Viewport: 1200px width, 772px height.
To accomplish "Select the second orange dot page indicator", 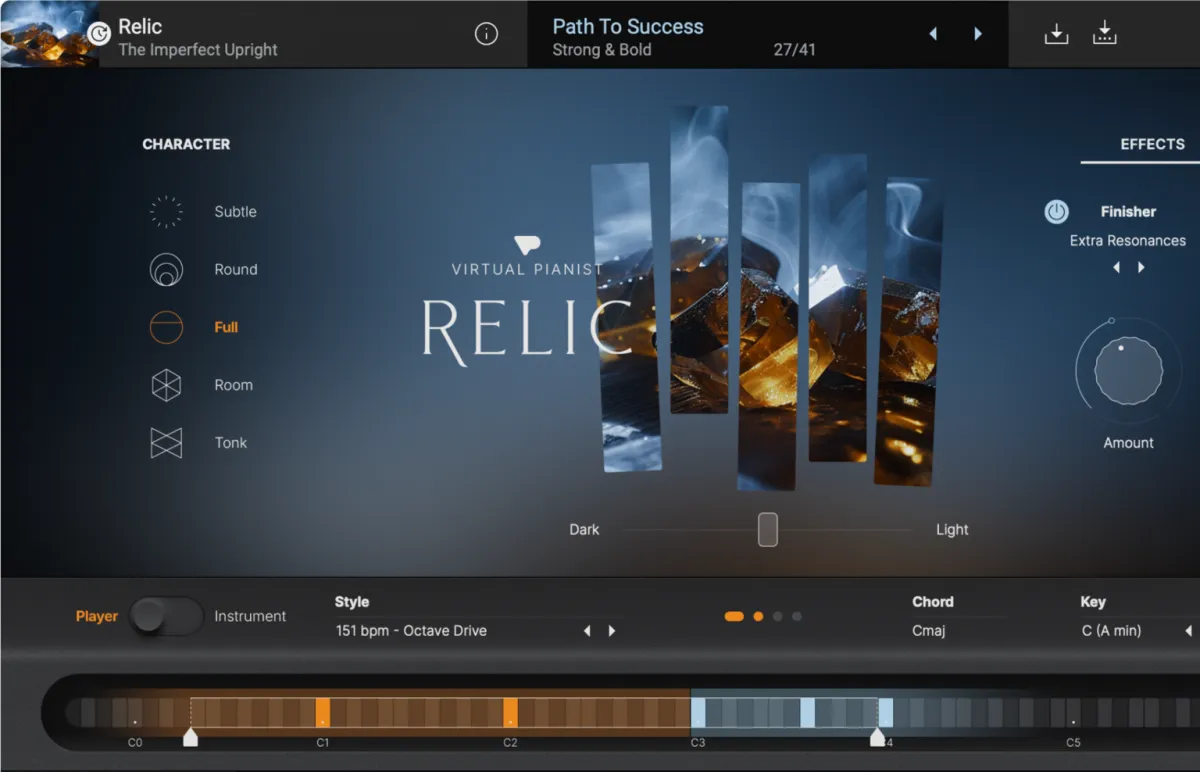I will (758, 617).
